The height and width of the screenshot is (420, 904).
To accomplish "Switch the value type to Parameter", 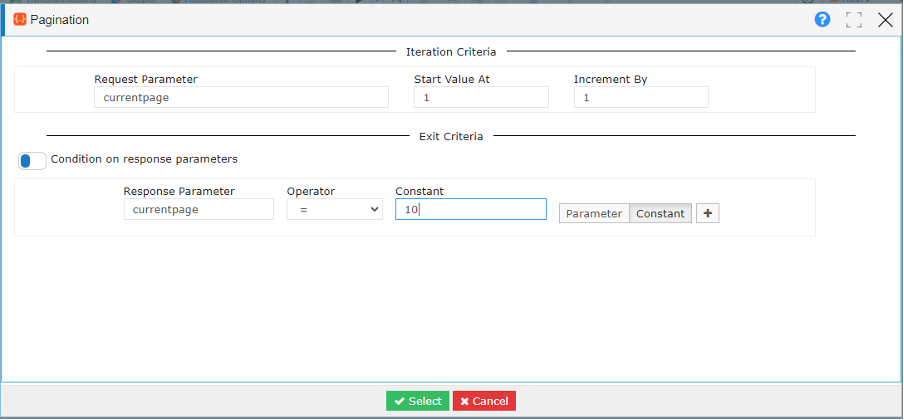I will click(x=594, y=214).
